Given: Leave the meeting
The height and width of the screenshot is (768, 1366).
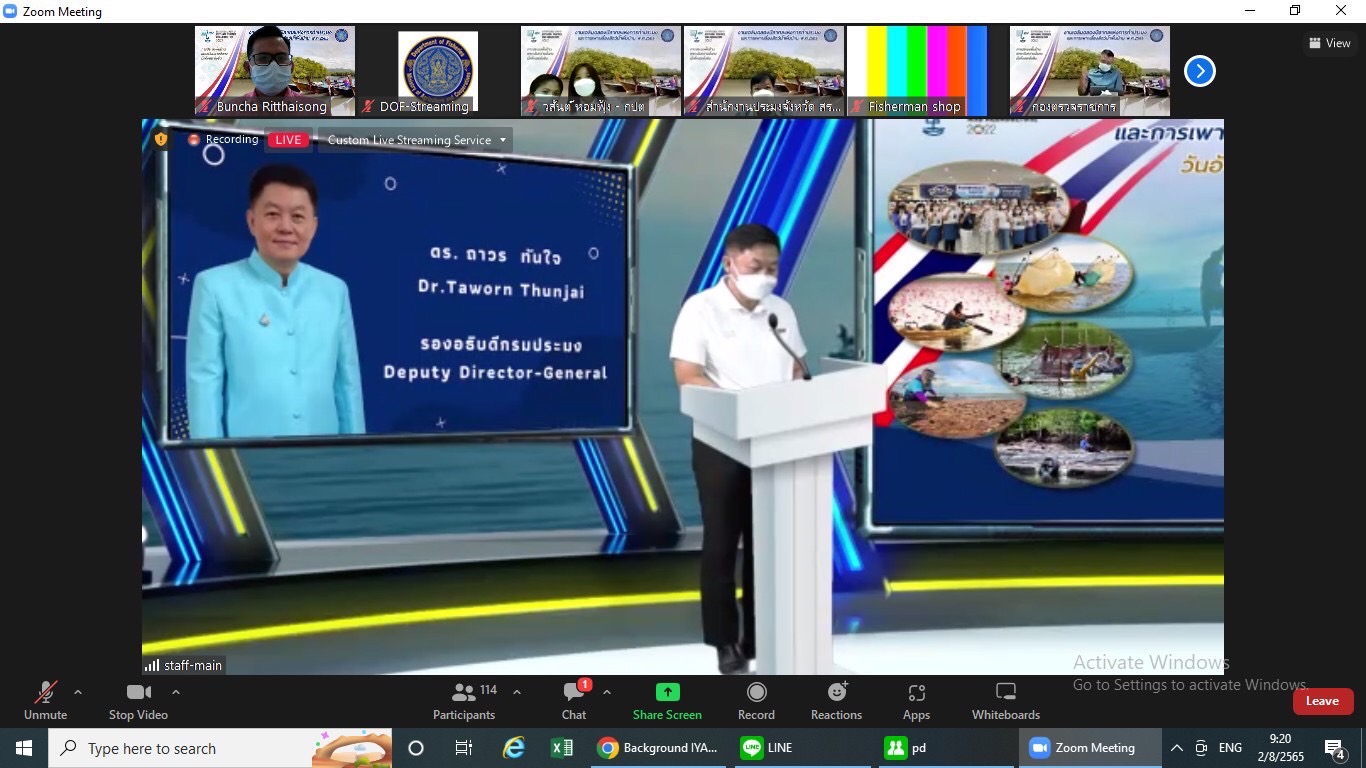Looking at the screenshot, I should pyautogui.click(x=1322, y=701).
